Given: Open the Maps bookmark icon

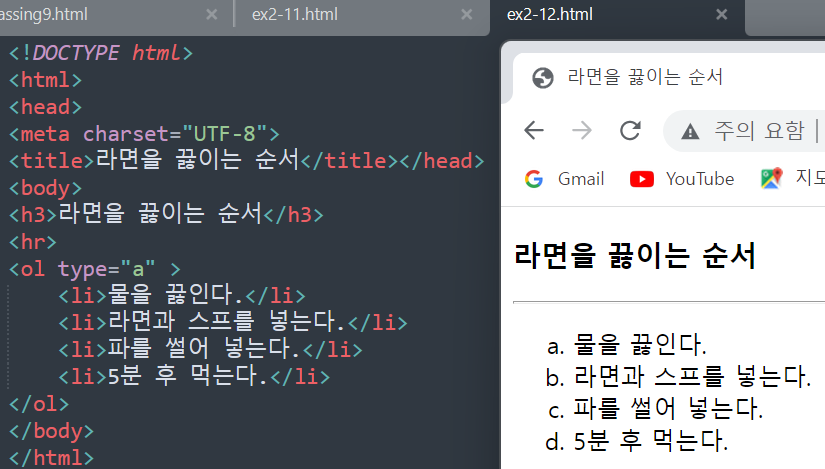Looking at the screenshot, I should [x=771, y=178].
